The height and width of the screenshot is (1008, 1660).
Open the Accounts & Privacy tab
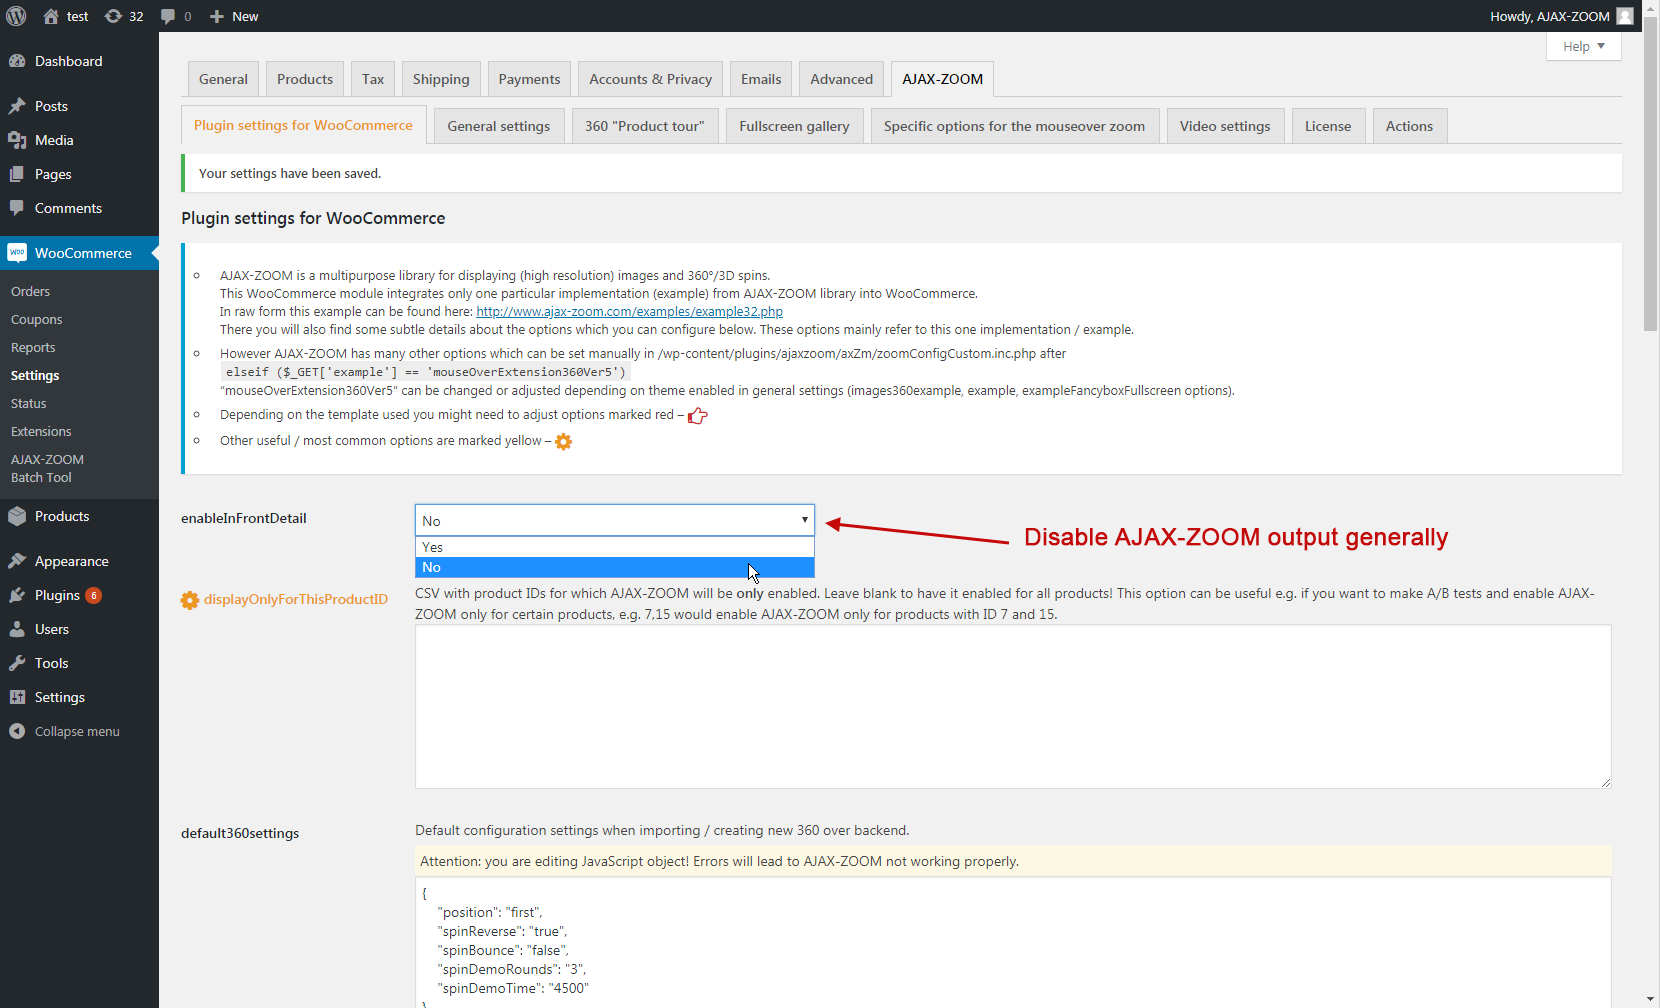(x=651, y=79)
